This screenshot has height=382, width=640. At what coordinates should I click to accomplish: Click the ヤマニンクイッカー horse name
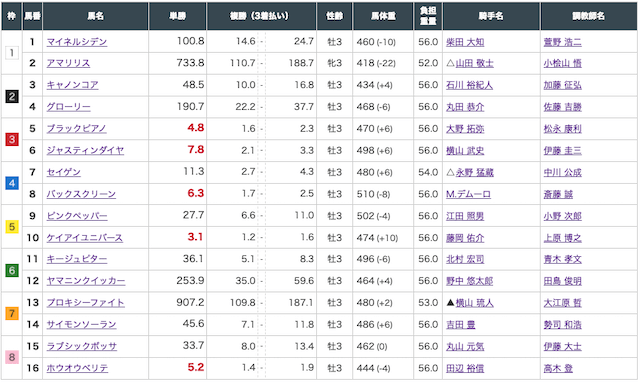(86, 281)
